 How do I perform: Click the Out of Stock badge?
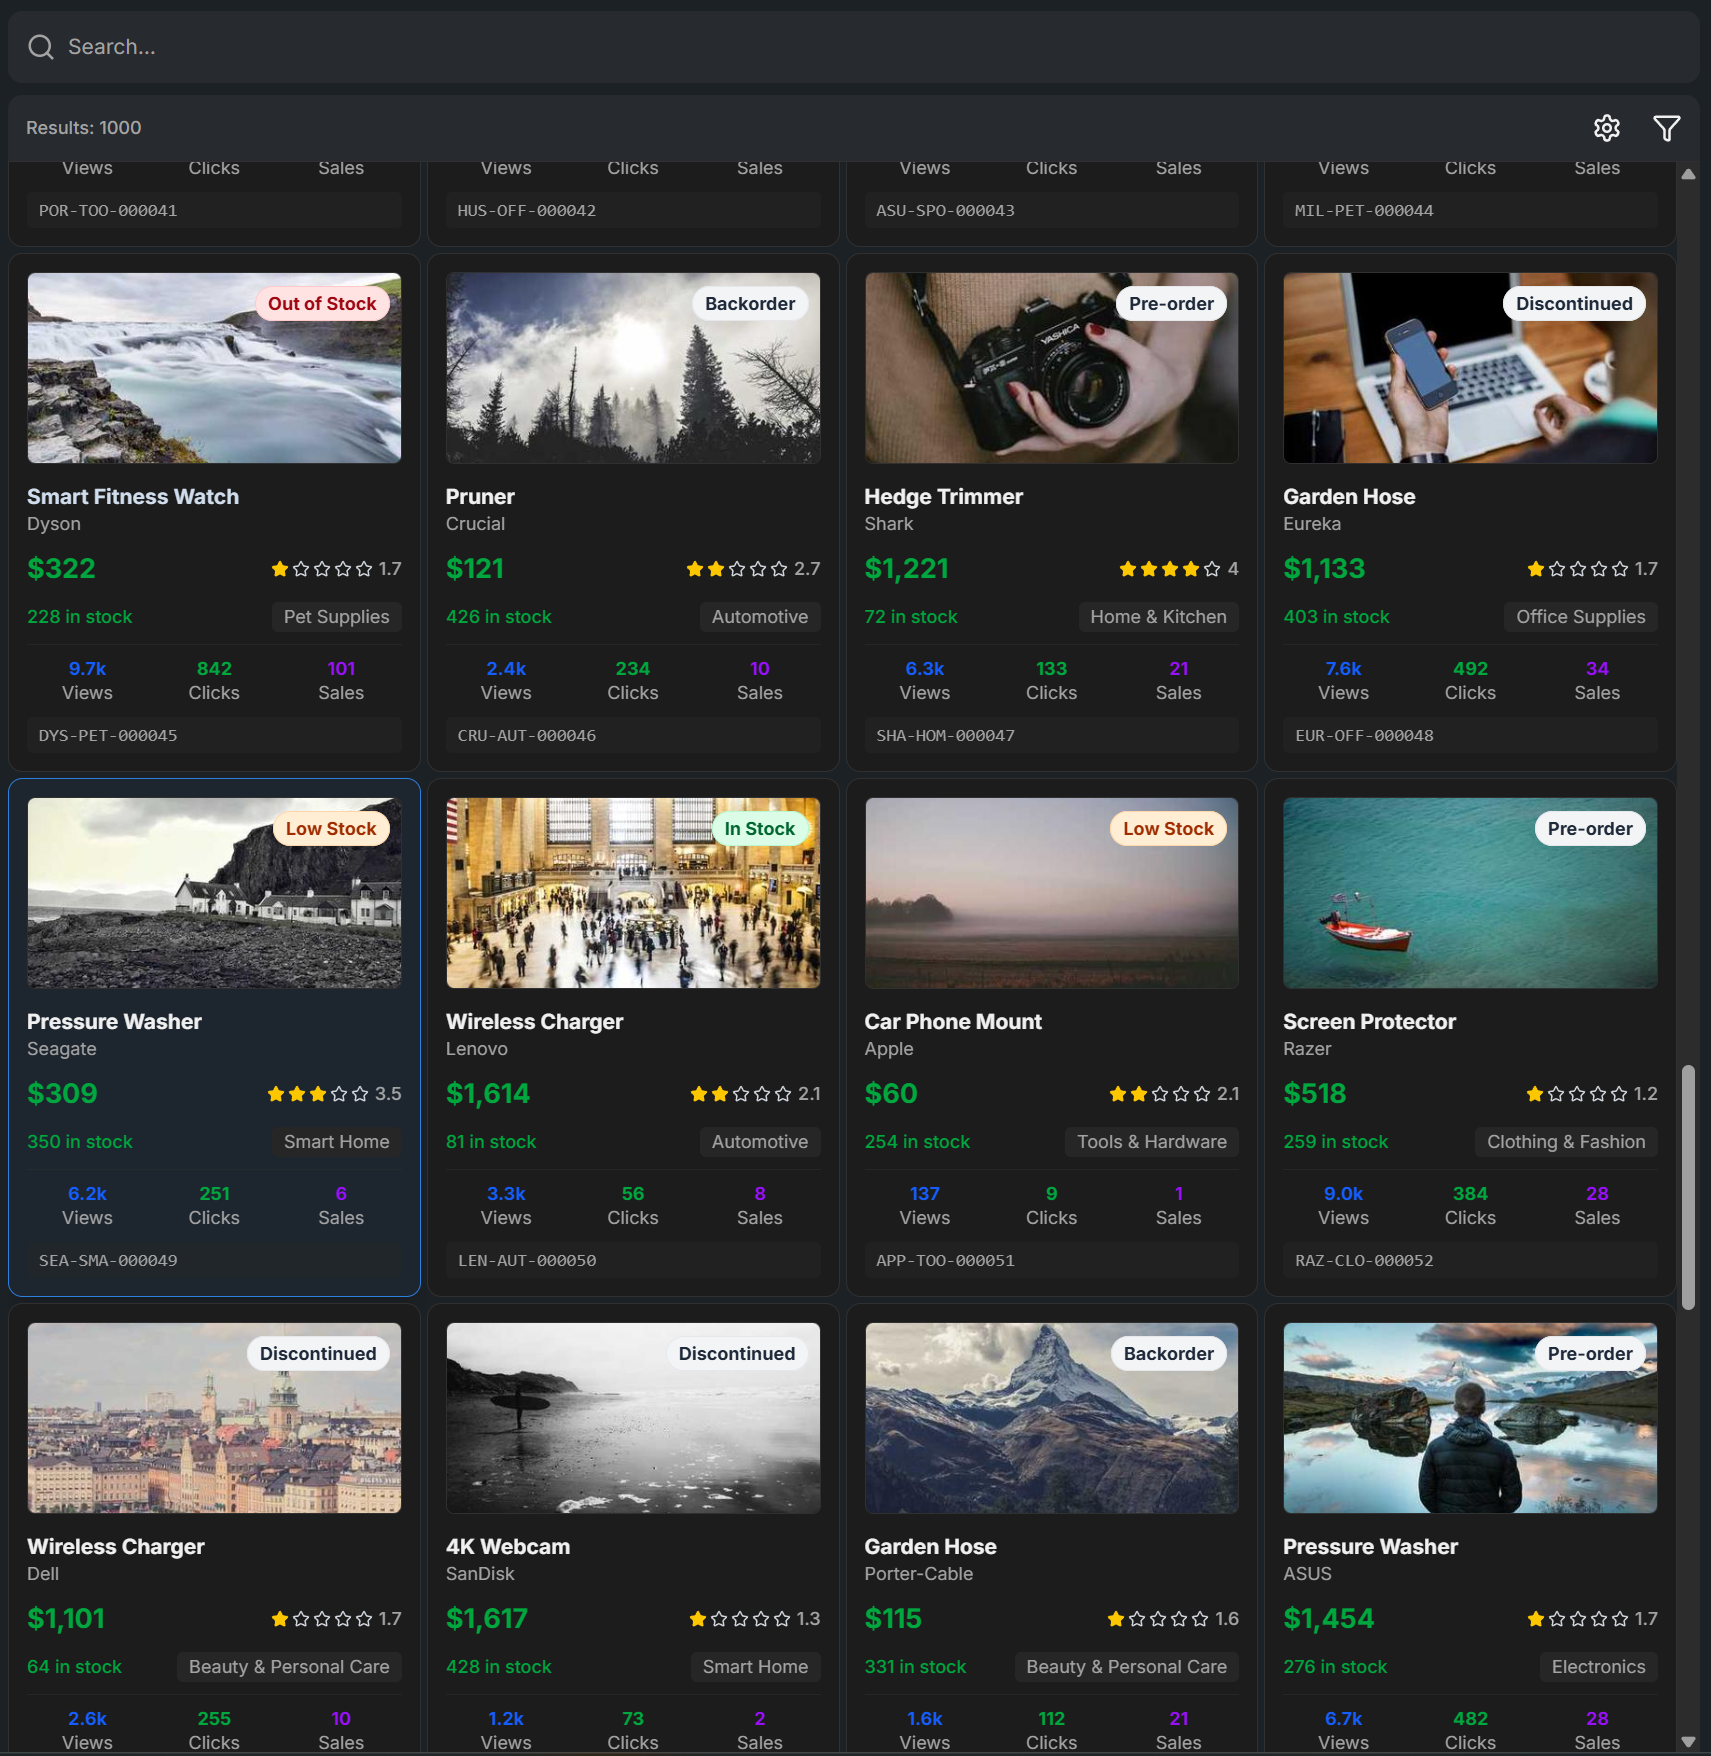322,304
